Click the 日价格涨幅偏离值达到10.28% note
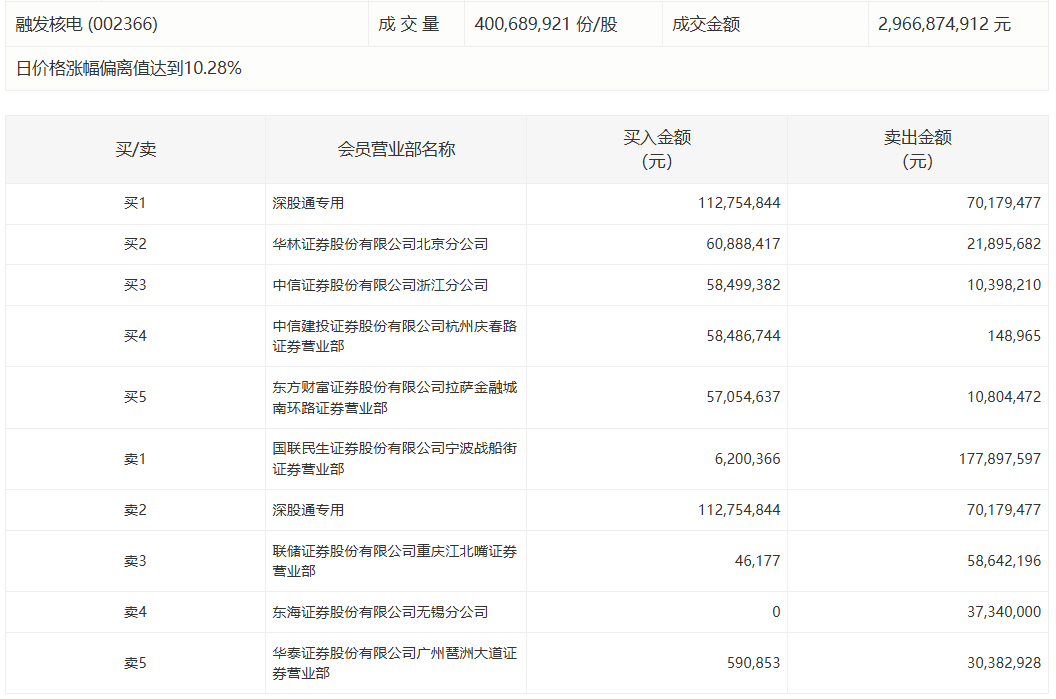Image resolution: width=1056 pixels, height=699 pixels. (x=129, y=68)
